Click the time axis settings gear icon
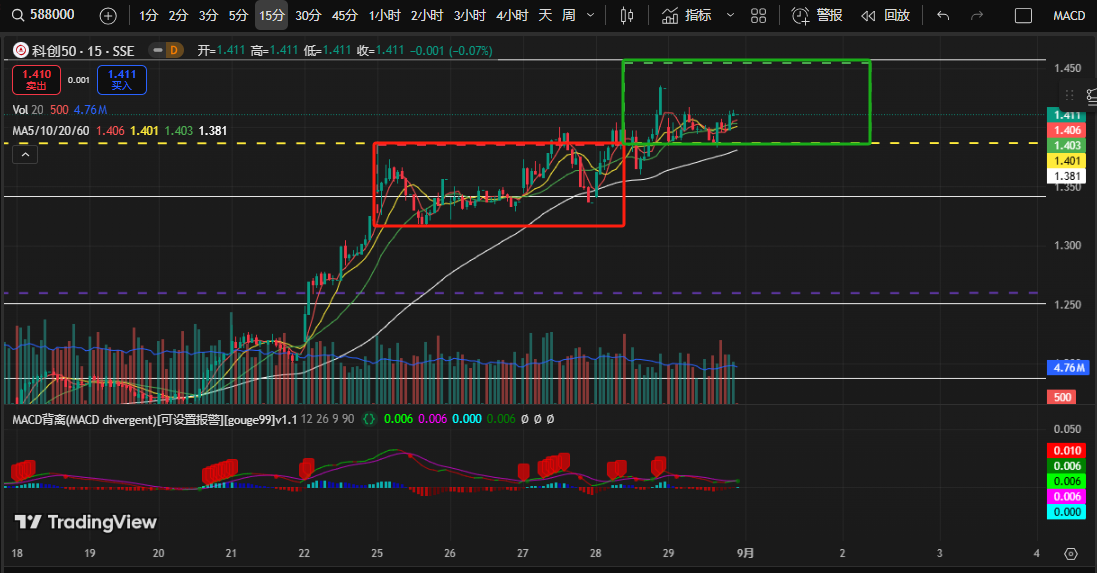 pos(1071,553)
